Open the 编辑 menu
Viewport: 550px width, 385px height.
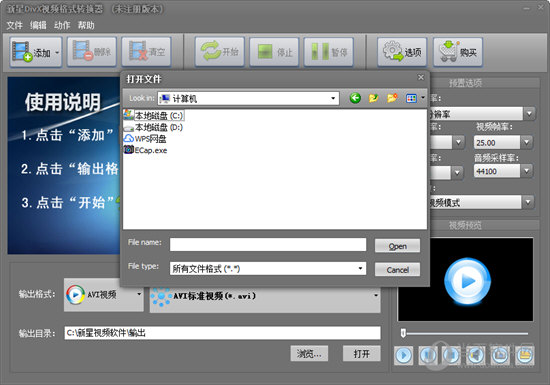point(38,25)
